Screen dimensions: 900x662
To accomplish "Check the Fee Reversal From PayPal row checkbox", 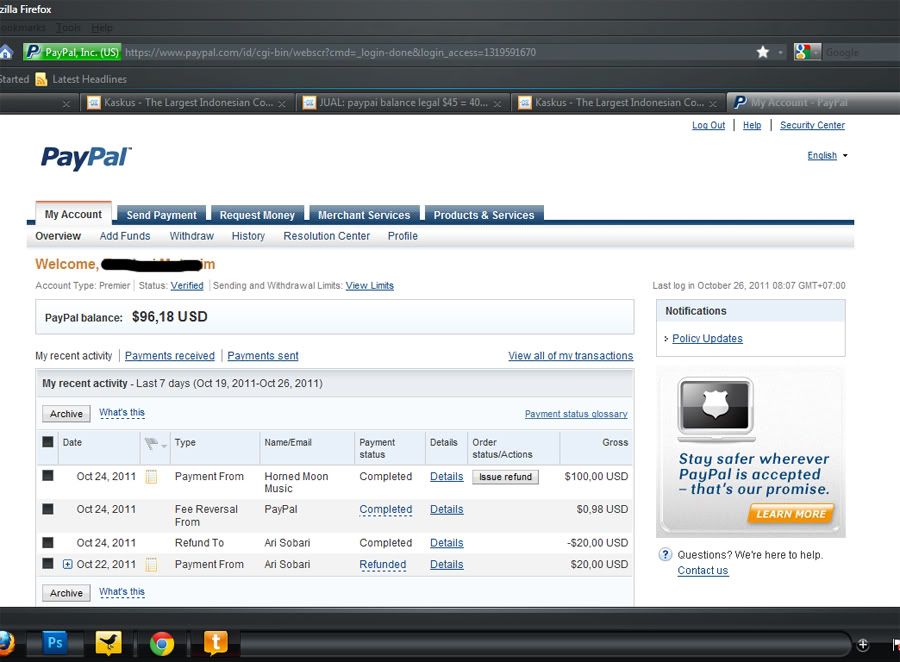I will pos(48,509).
